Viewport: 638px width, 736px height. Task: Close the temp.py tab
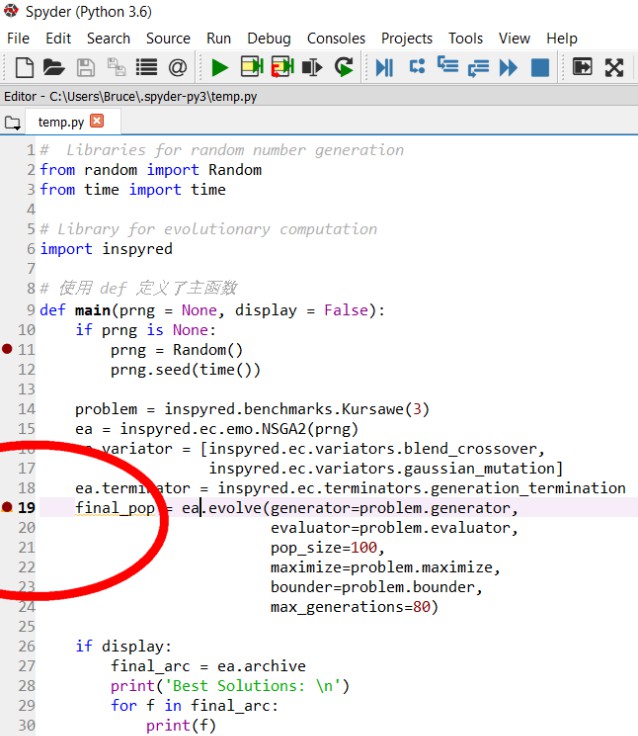coord(97,121)
